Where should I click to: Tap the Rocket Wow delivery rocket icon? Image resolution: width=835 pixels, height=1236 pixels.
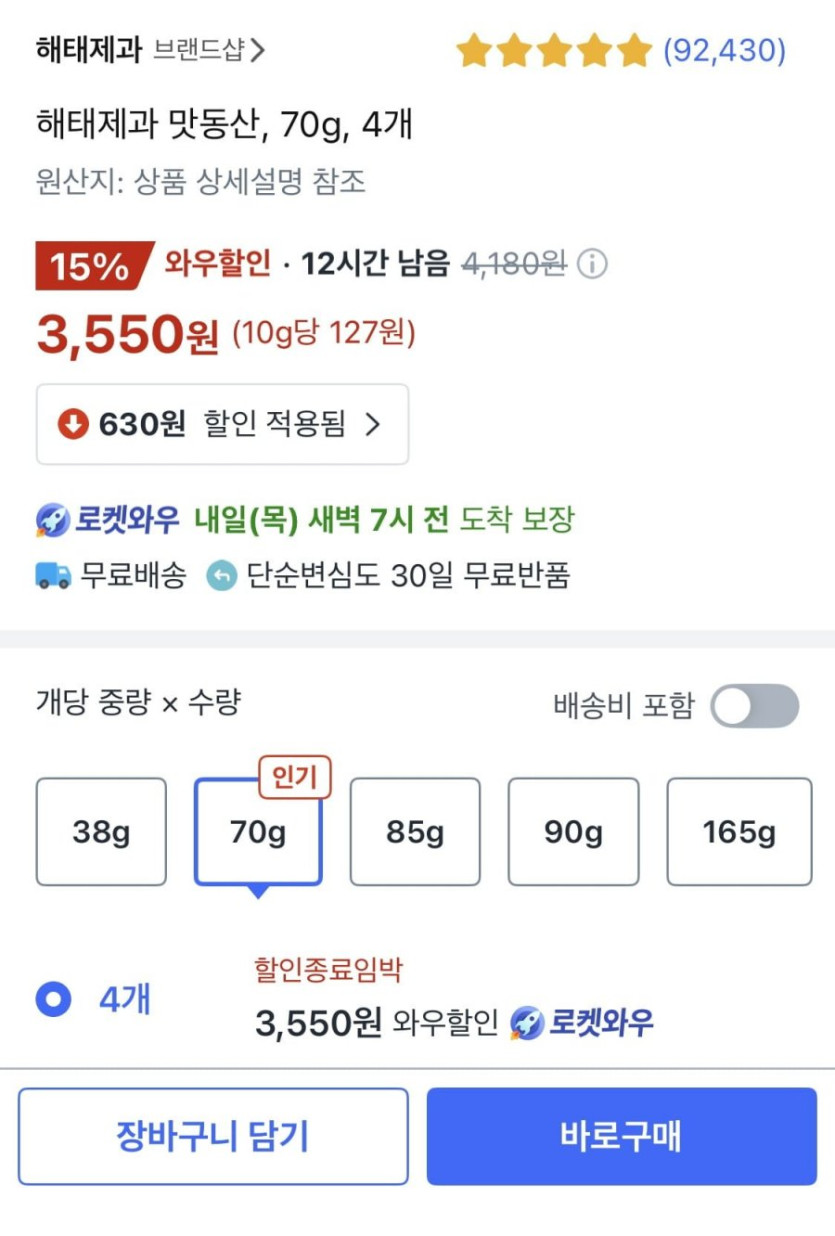(x=52, y=520)
